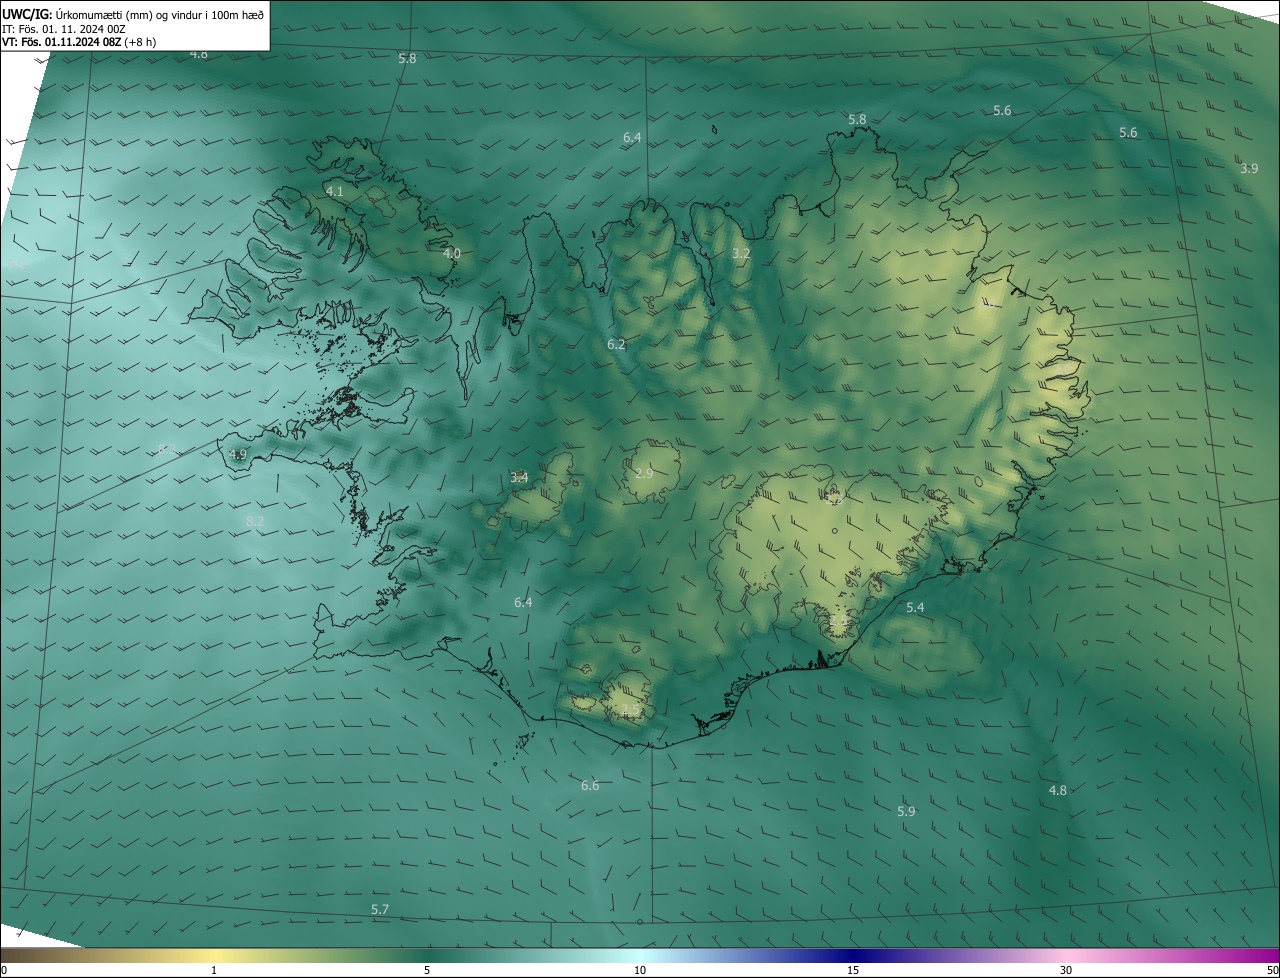Click the 5.8 value nearest the title box
This screenshot has width=1280, height=978.
tap(407, 58)
